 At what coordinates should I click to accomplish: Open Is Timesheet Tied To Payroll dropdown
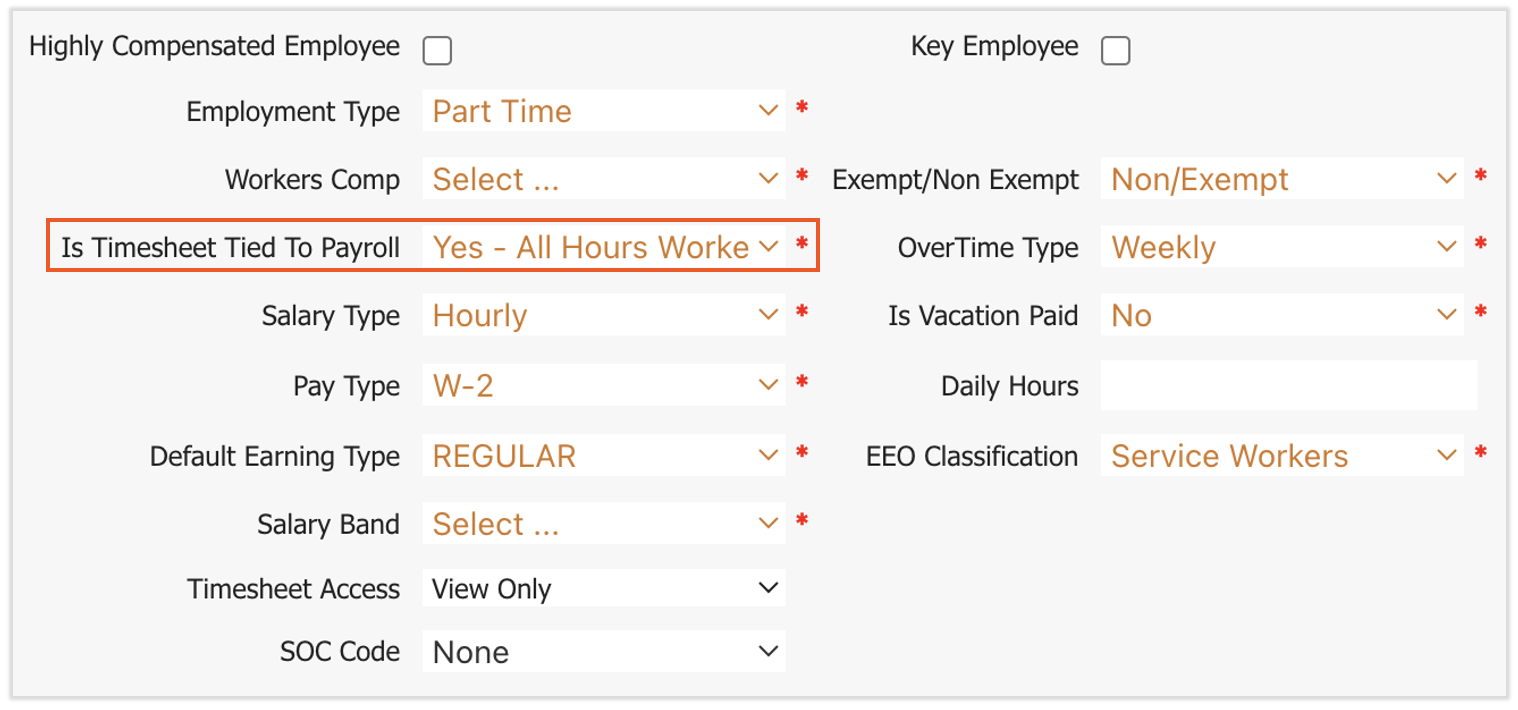click(603, 247)
